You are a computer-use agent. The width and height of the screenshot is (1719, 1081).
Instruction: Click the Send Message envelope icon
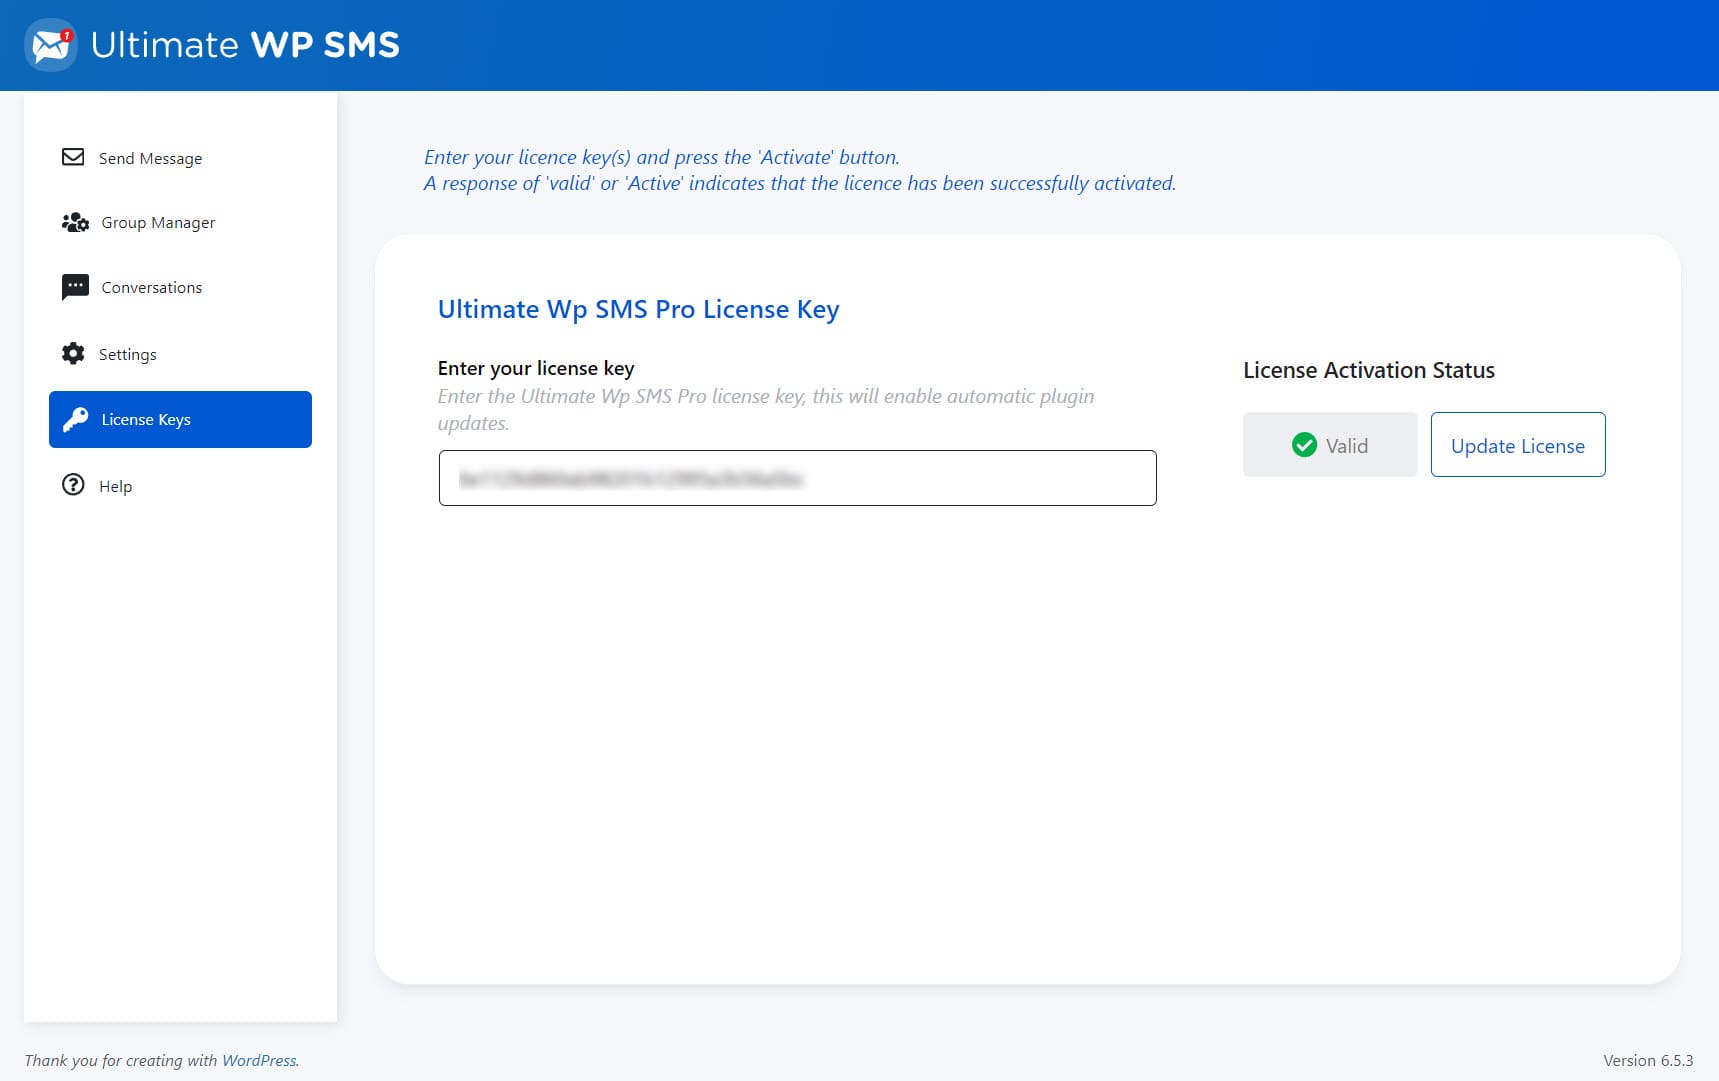tap(73, 157)
